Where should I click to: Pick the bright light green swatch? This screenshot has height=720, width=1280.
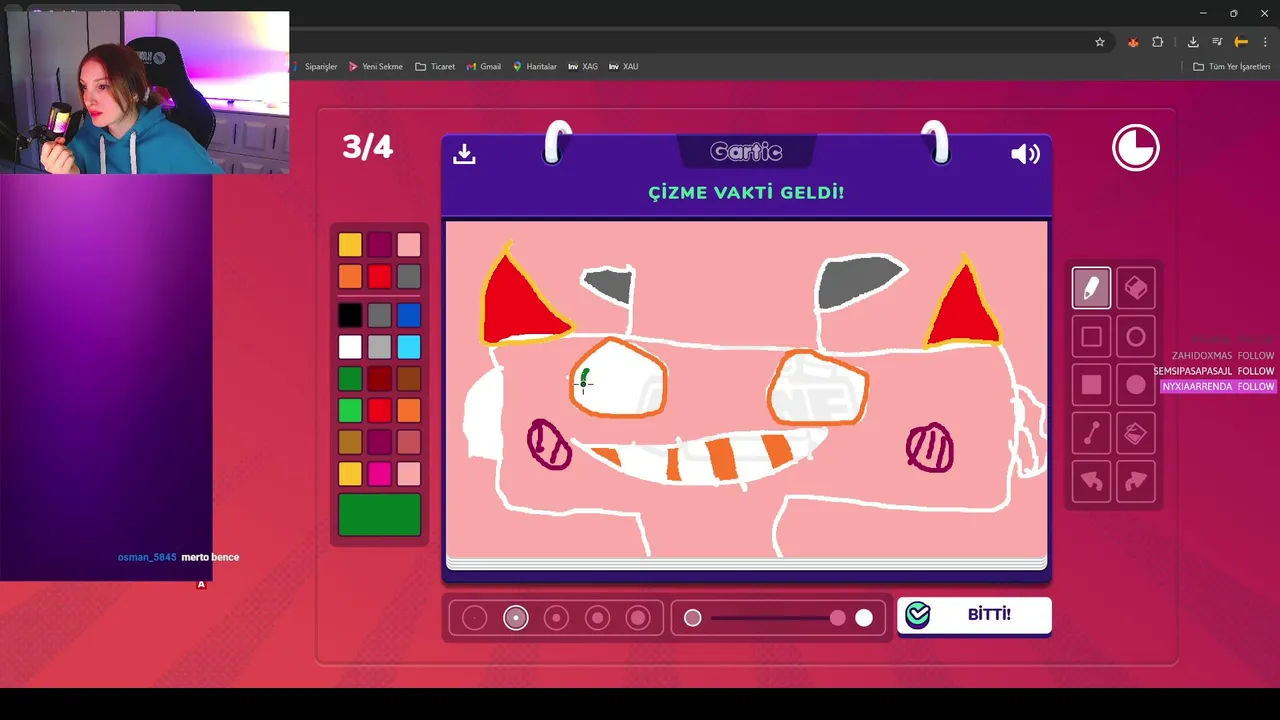(x=350, y=410)
